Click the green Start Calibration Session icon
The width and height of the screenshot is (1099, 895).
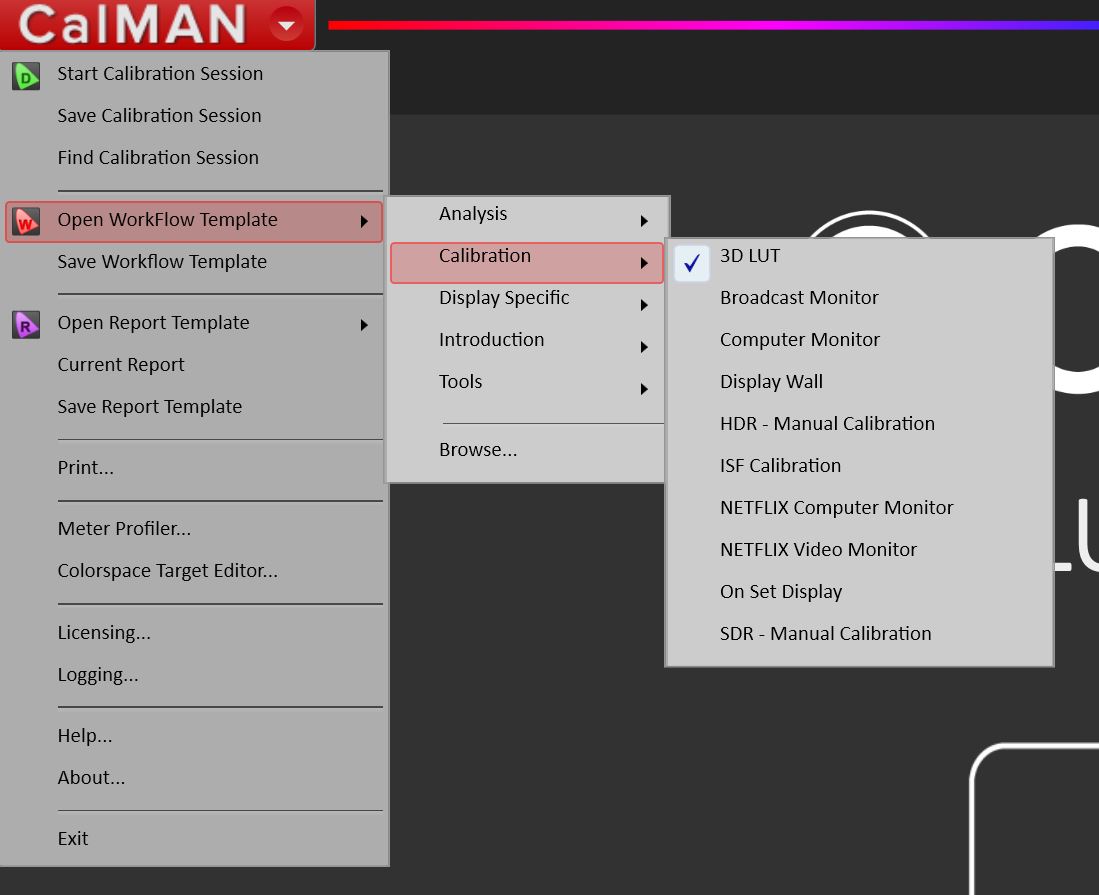(x=26, y=76)
